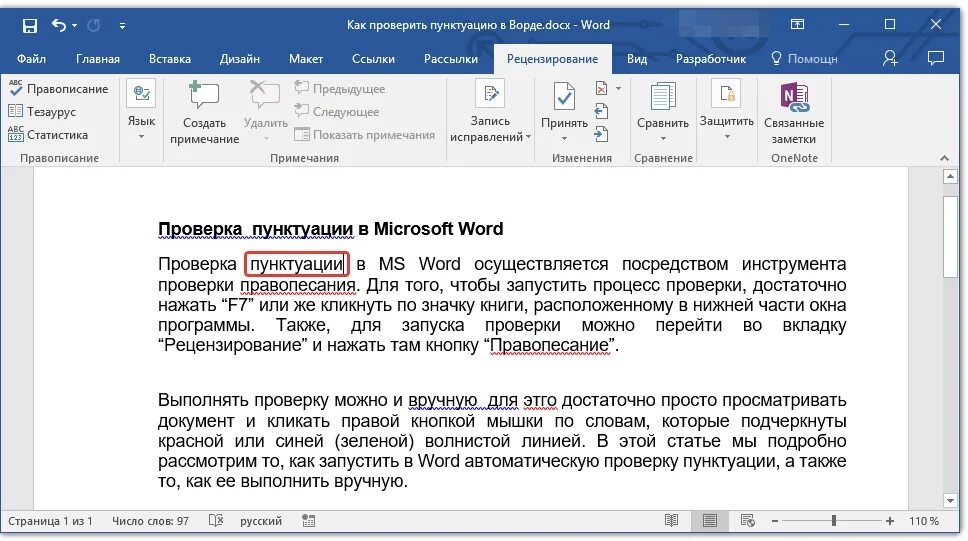Expand the Язык dropdown arrow
968x541 pixels.
coord(141,136)
